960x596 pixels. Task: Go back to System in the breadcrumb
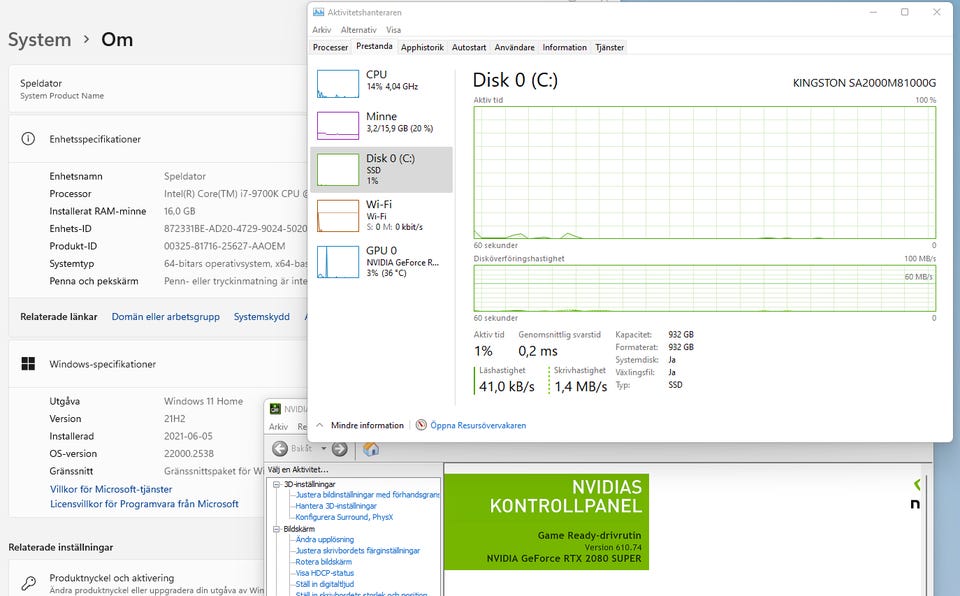pos(39,40)
